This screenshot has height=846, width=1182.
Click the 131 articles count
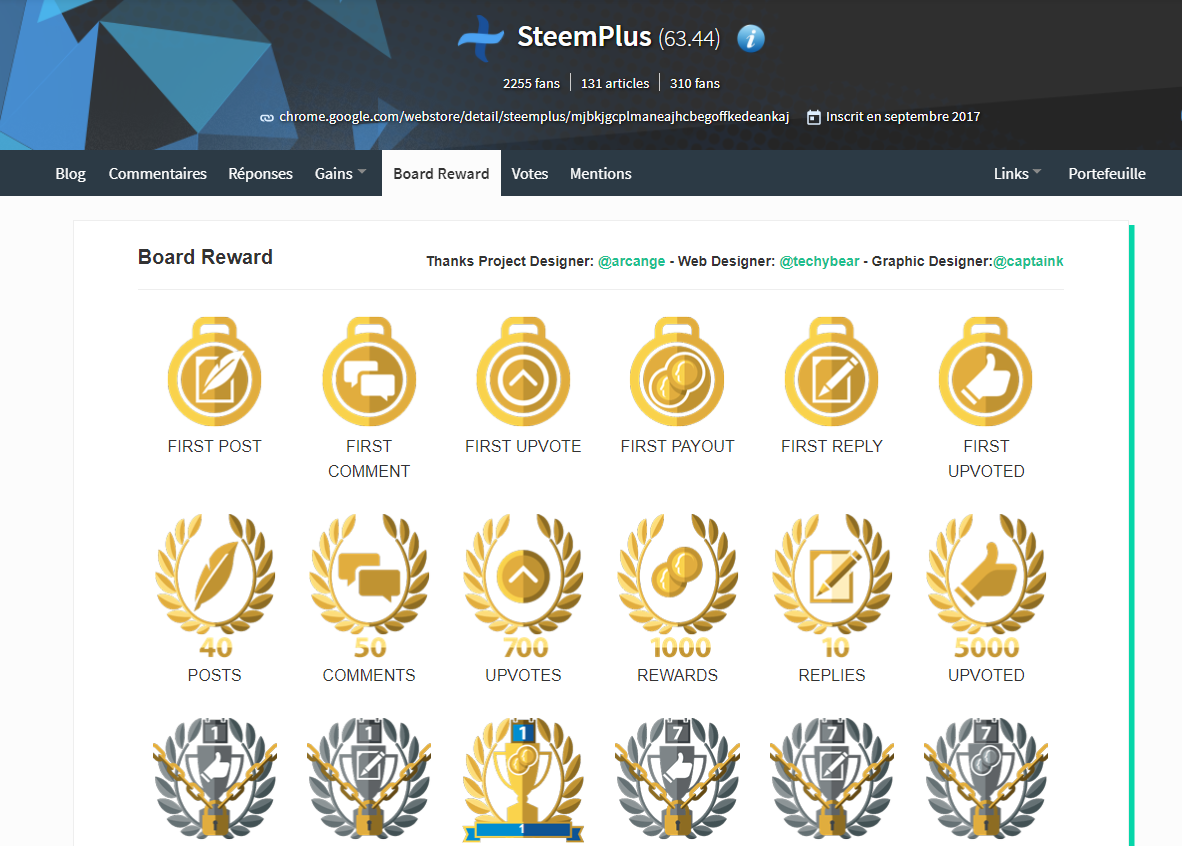pos(614,84)
